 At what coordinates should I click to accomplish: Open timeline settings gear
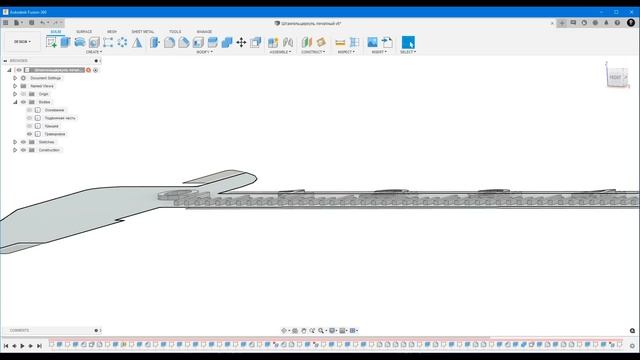[632, 346]
